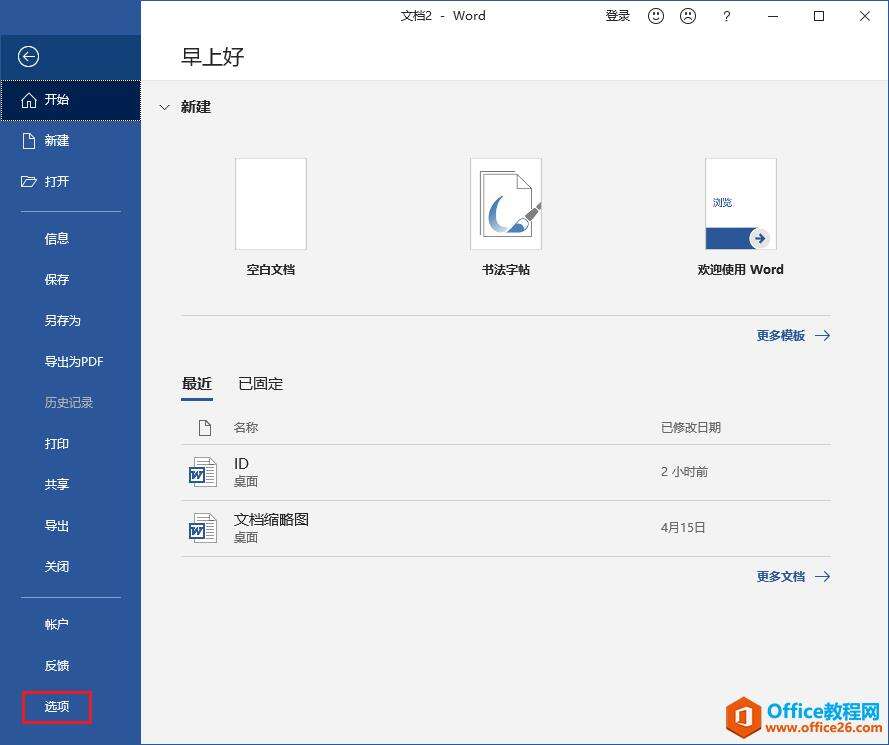
Task: Minimize the Word window
Action: pyautogui.click(x=773, y=16)
